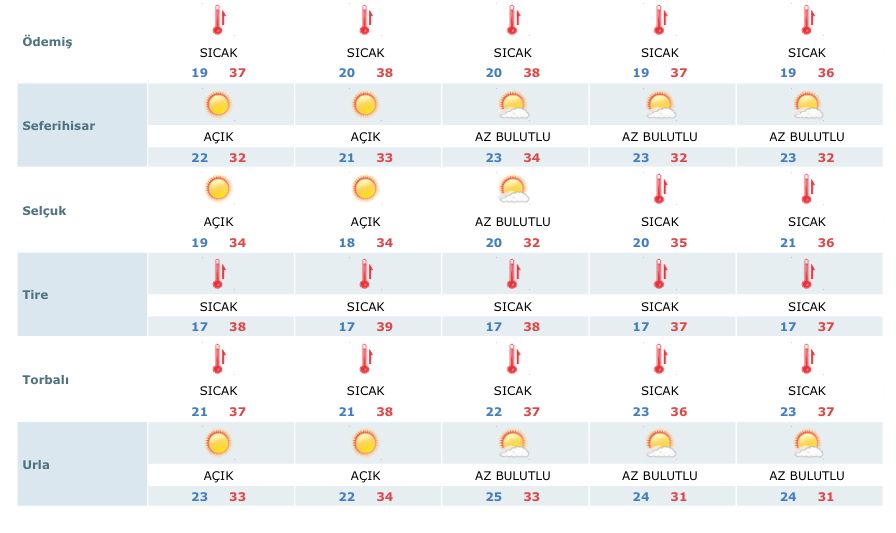Screen dimensions: 896x533
Task: Click the low temperature 25 in the Urla row
Action: pyautogui.click(x=494, y=496)
